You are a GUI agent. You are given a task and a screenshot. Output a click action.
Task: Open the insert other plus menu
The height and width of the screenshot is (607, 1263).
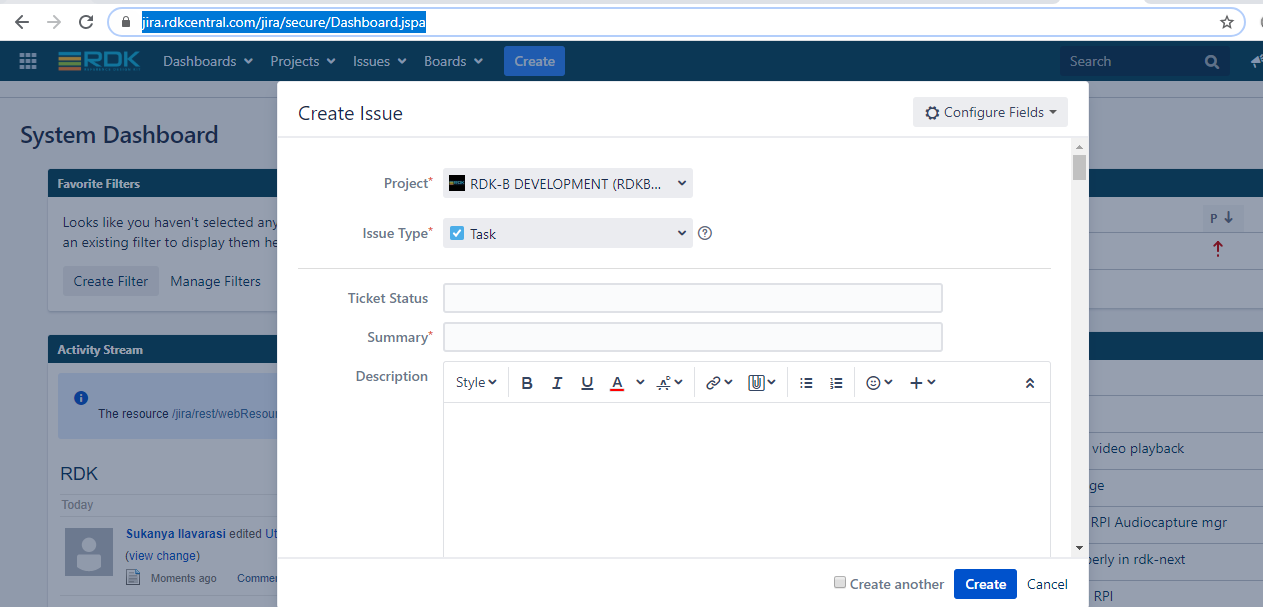[x=922, y=383]
